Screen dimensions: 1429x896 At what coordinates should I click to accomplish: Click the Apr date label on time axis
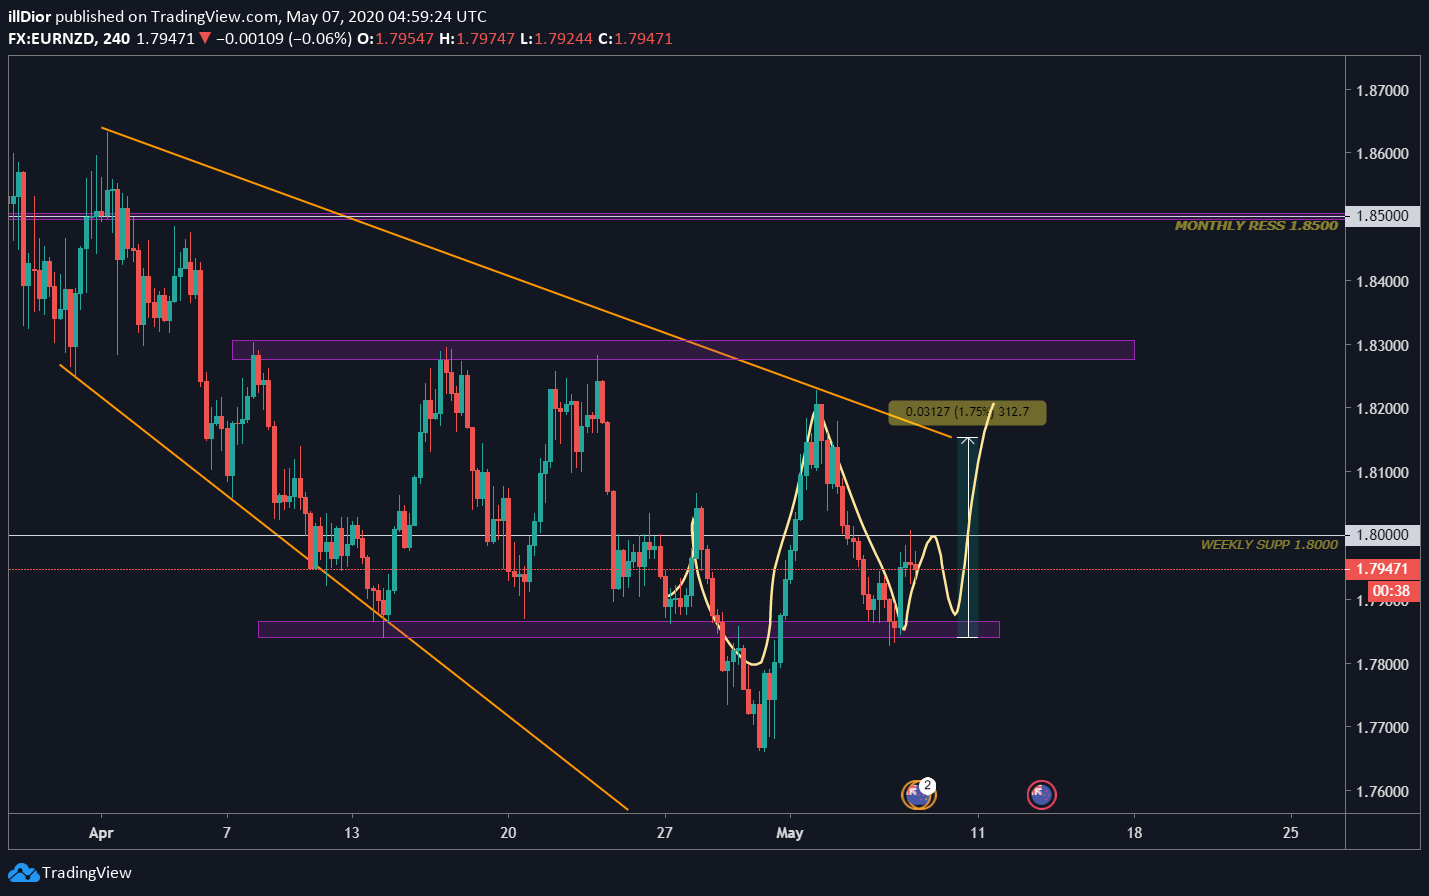click(101, 832)
